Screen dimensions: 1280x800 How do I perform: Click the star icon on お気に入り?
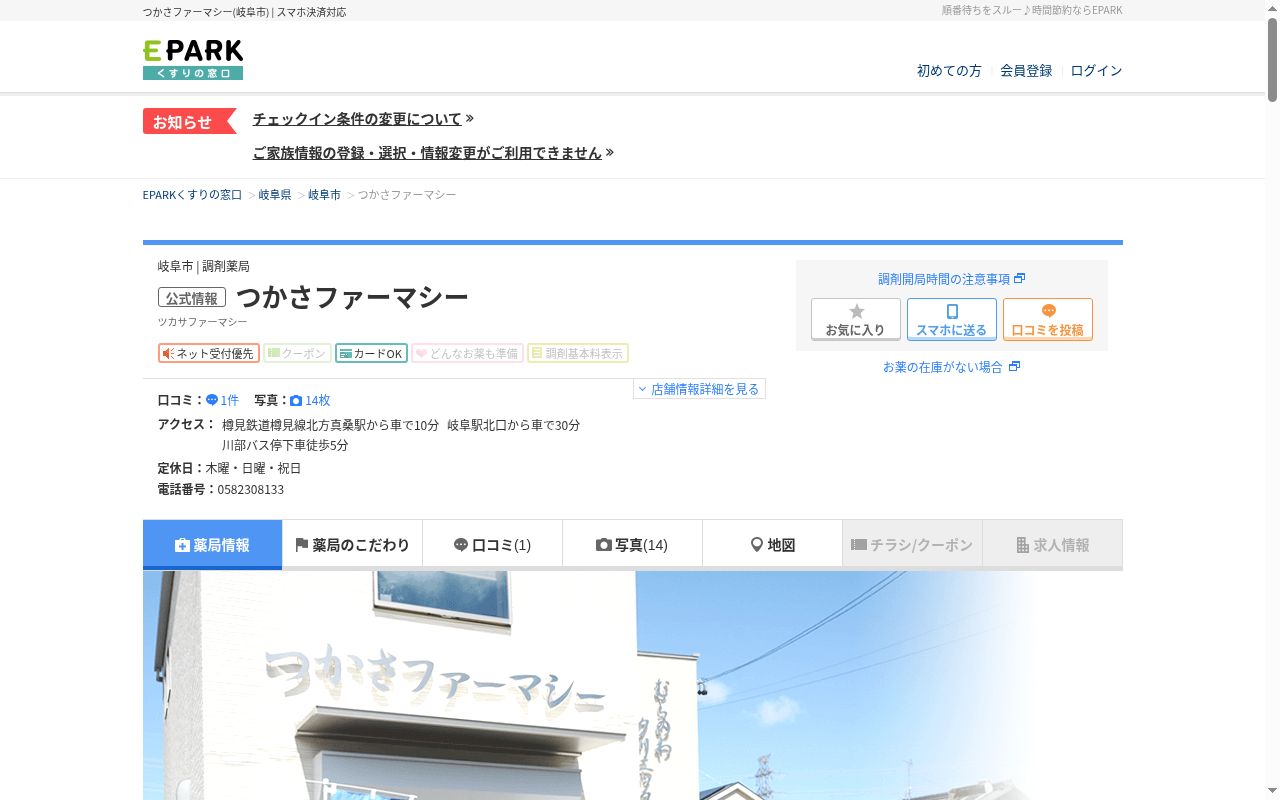click(856, 311)
